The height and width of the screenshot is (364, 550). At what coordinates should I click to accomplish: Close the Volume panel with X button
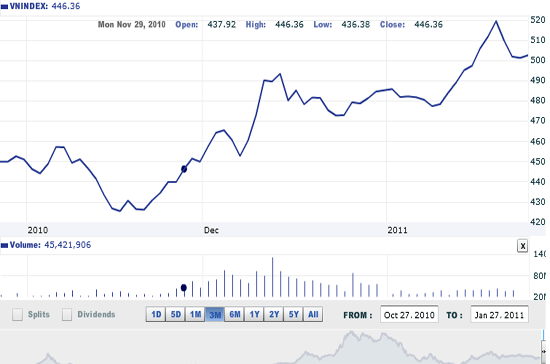pos(522,246)
